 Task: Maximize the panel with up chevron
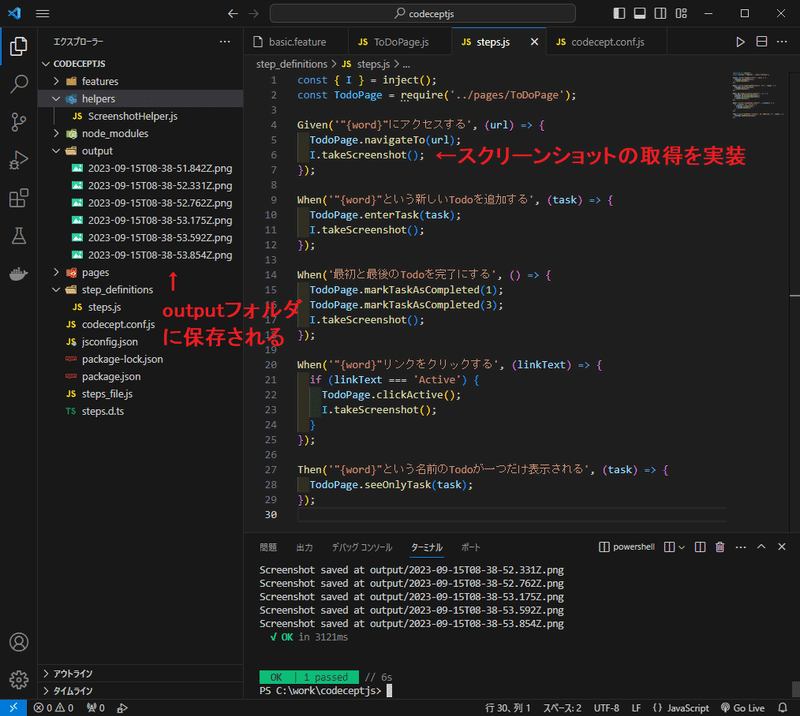point(761,547)
